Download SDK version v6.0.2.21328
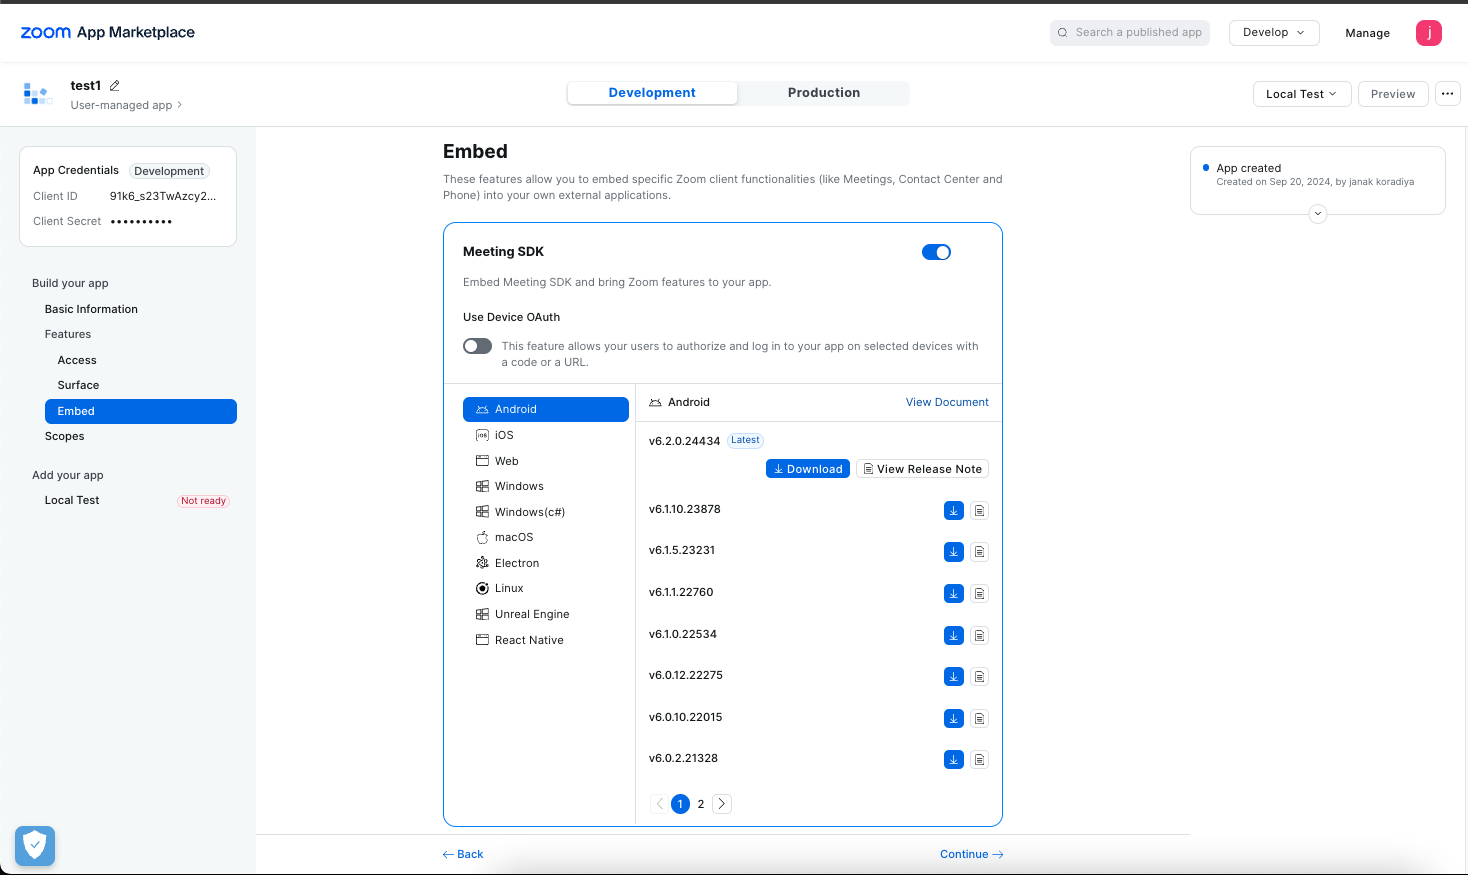The image size is (1468, 875). point(954,760)
